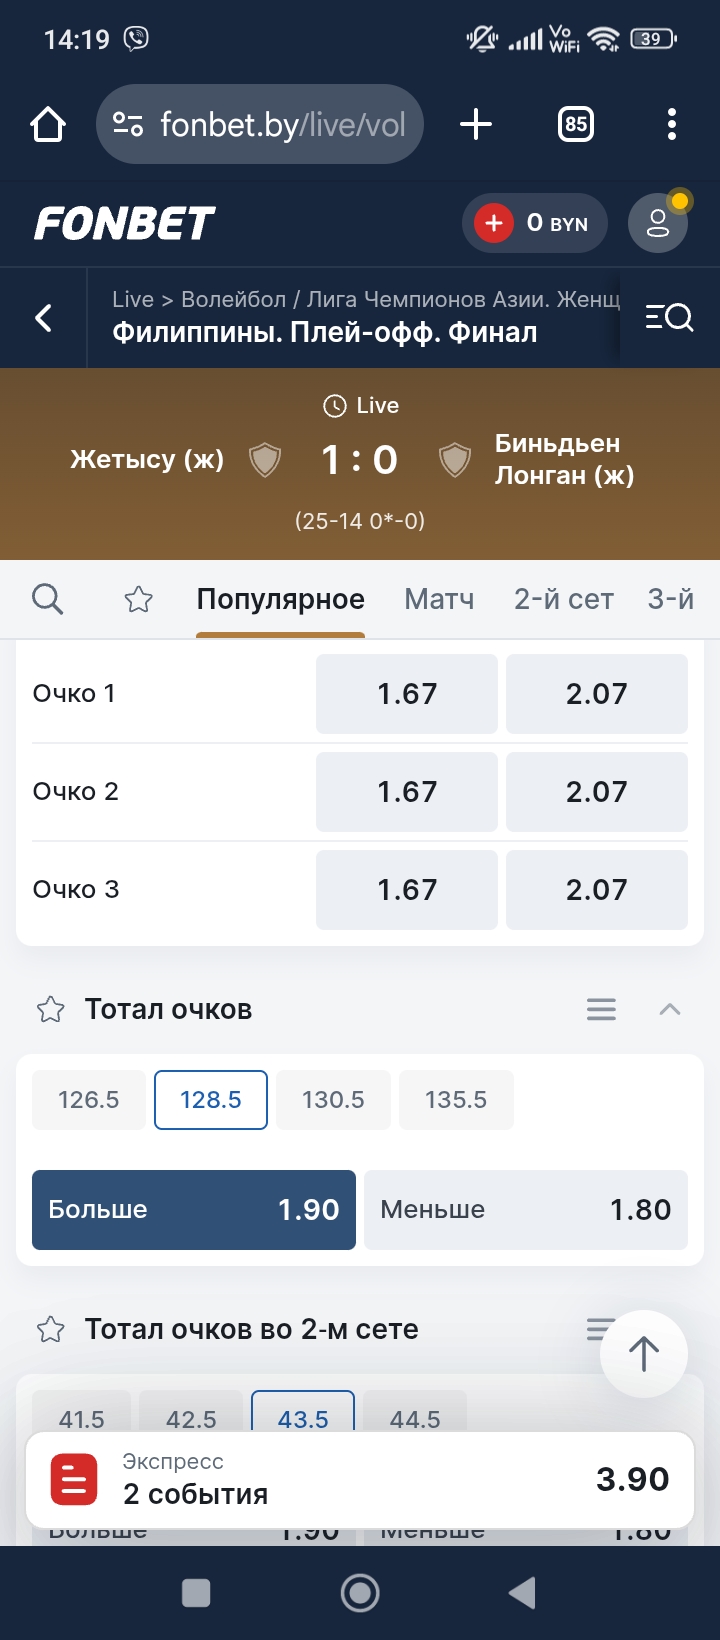720x1640 pixels.
Task: Open Тотал очков layout options menu
Action: (x=601, y=1010)
